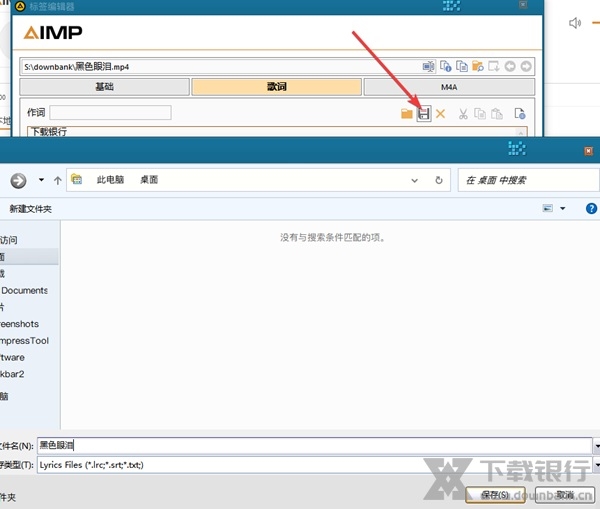This screenshot has width=600, height=509.
Task: Select the Screenshots folder in sidebar
Action: coord(19,324)
